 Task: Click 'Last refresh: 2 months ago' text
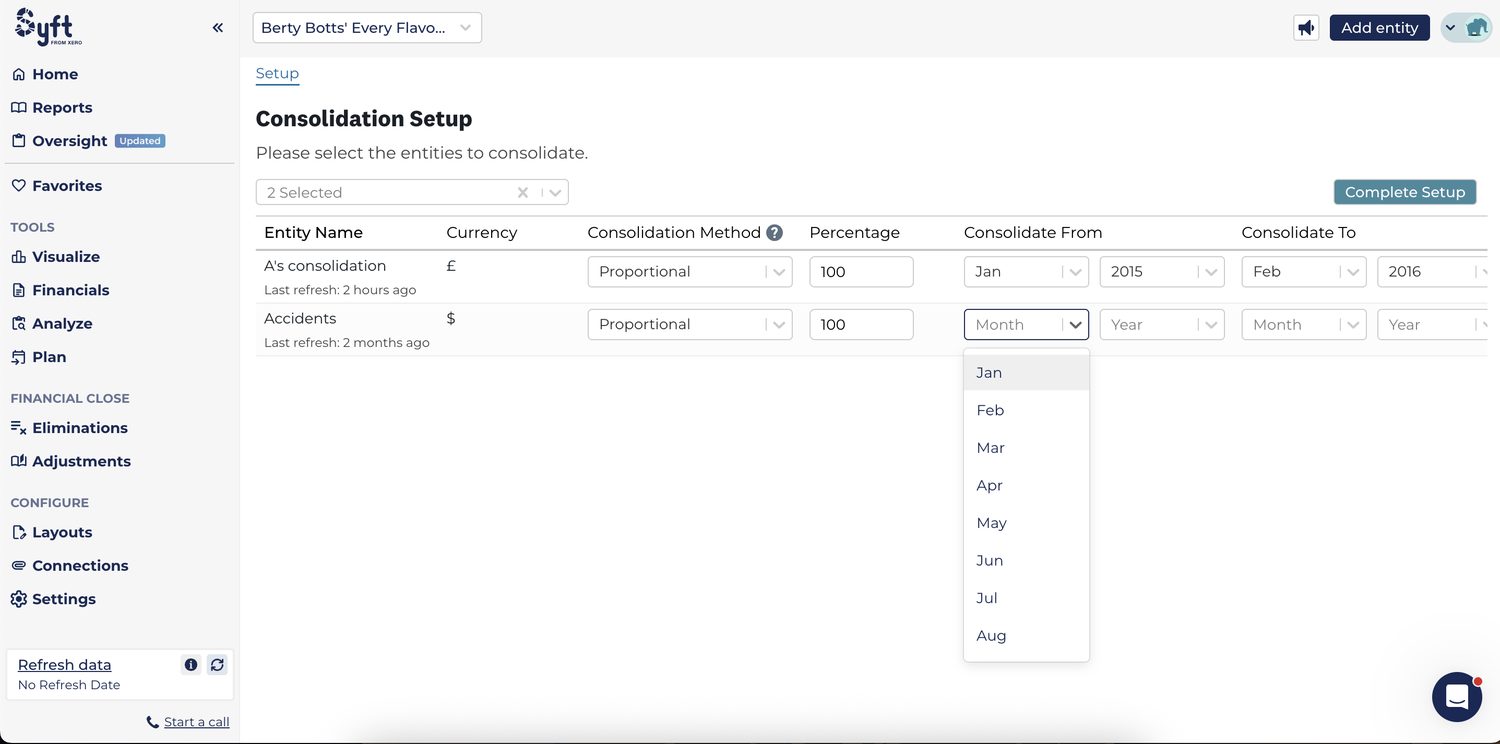click(x=347, y=343)
